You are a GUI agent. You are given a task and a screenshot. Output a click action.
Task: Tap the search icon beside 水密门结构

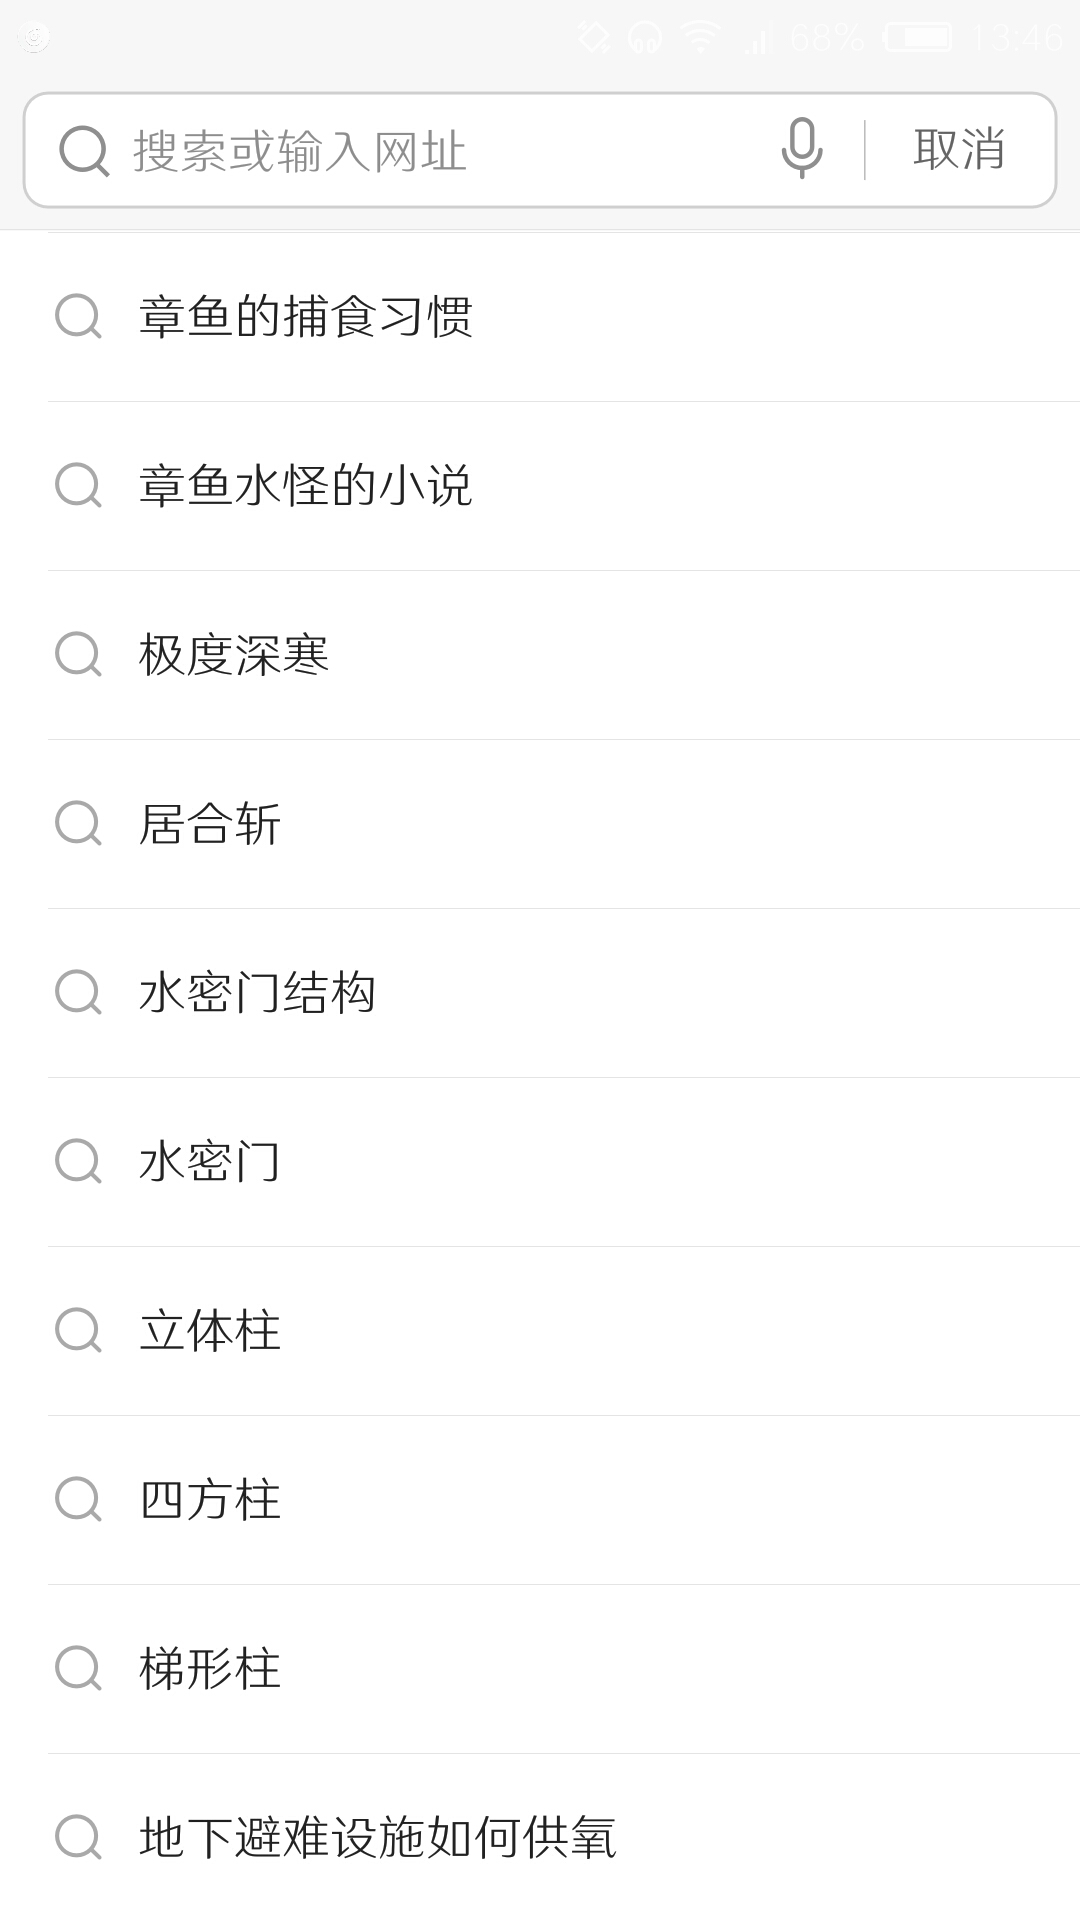(x=78, y=993)
